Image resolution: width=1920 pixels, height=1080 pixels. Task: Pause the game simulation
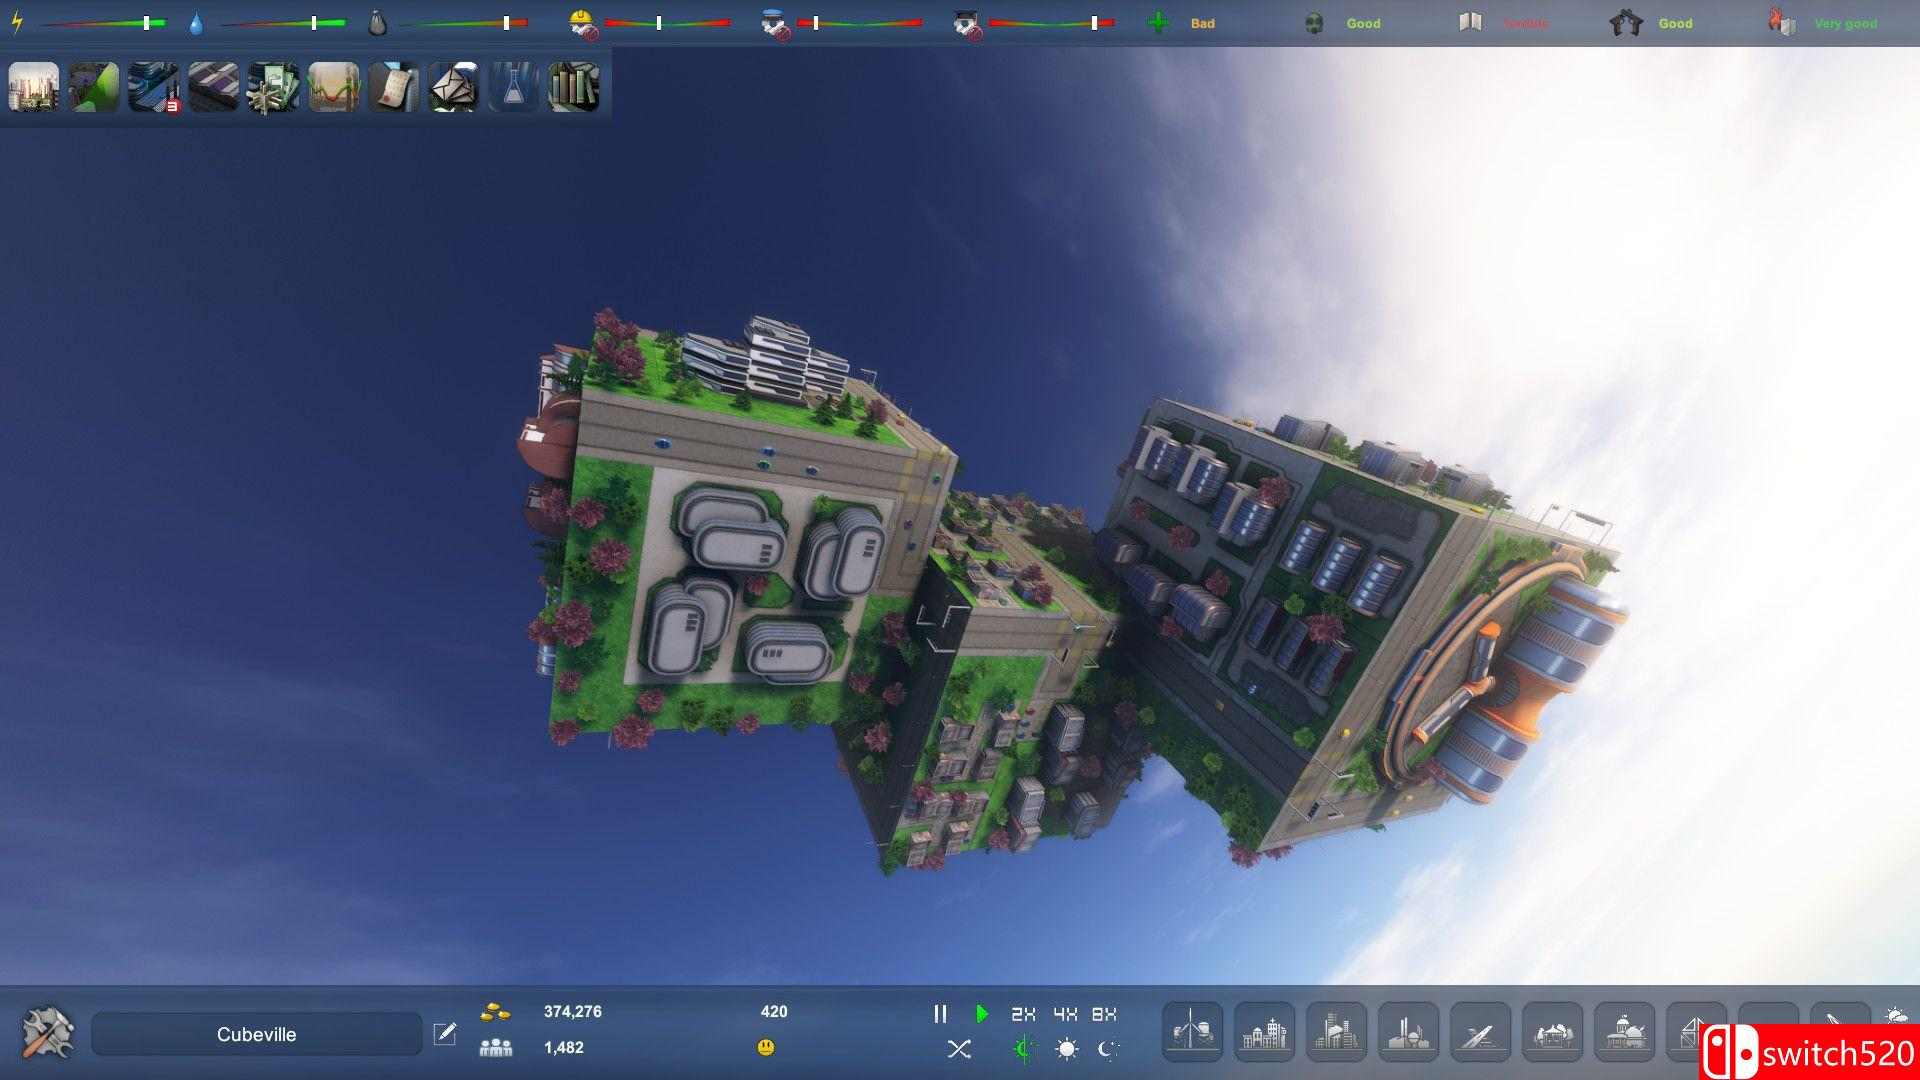(941, 1012)
